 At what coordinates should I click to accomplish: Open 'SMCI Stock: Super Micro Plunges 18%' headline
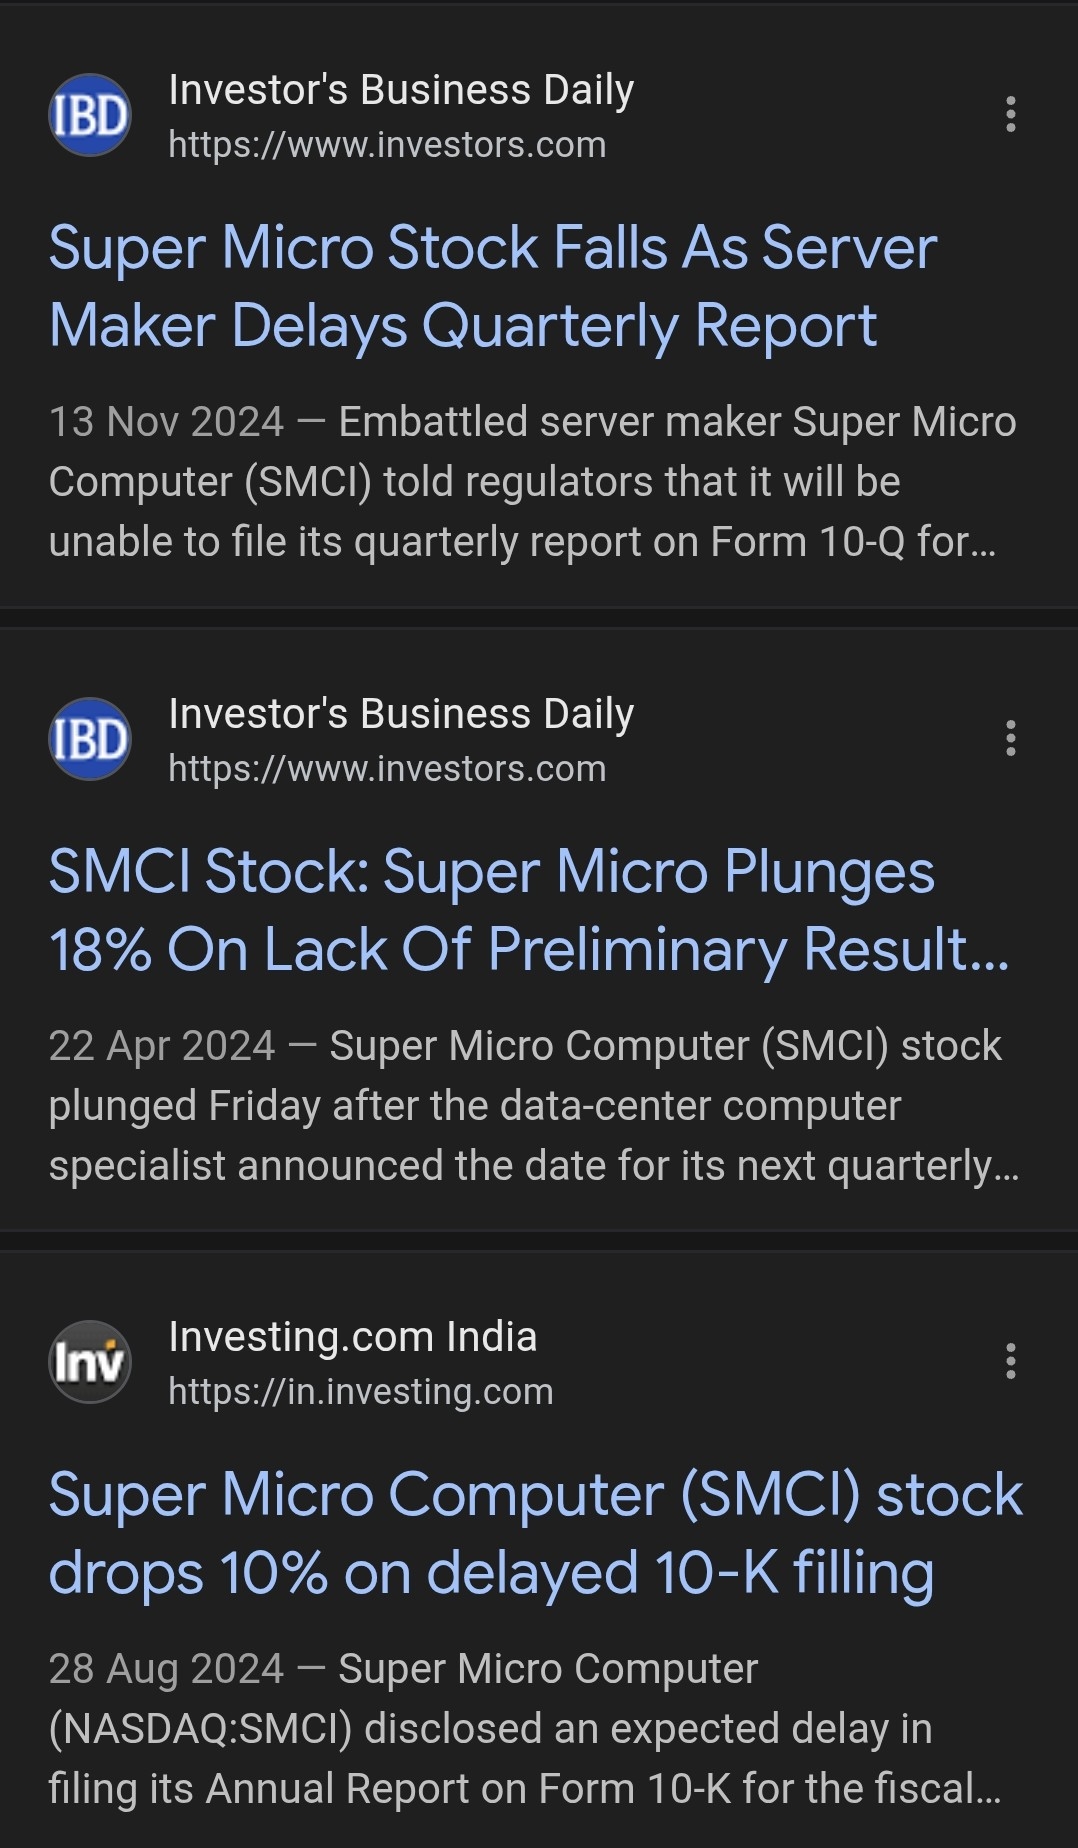coord(528,910)
